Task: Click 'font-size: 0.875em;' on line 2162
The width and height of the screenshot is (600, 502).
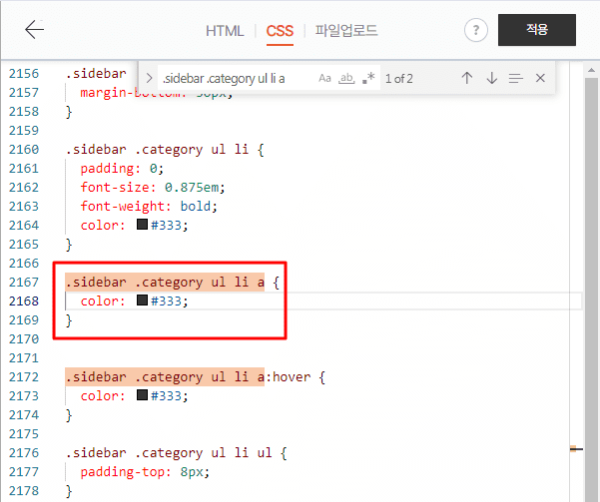Action: [x=153, y=187]
